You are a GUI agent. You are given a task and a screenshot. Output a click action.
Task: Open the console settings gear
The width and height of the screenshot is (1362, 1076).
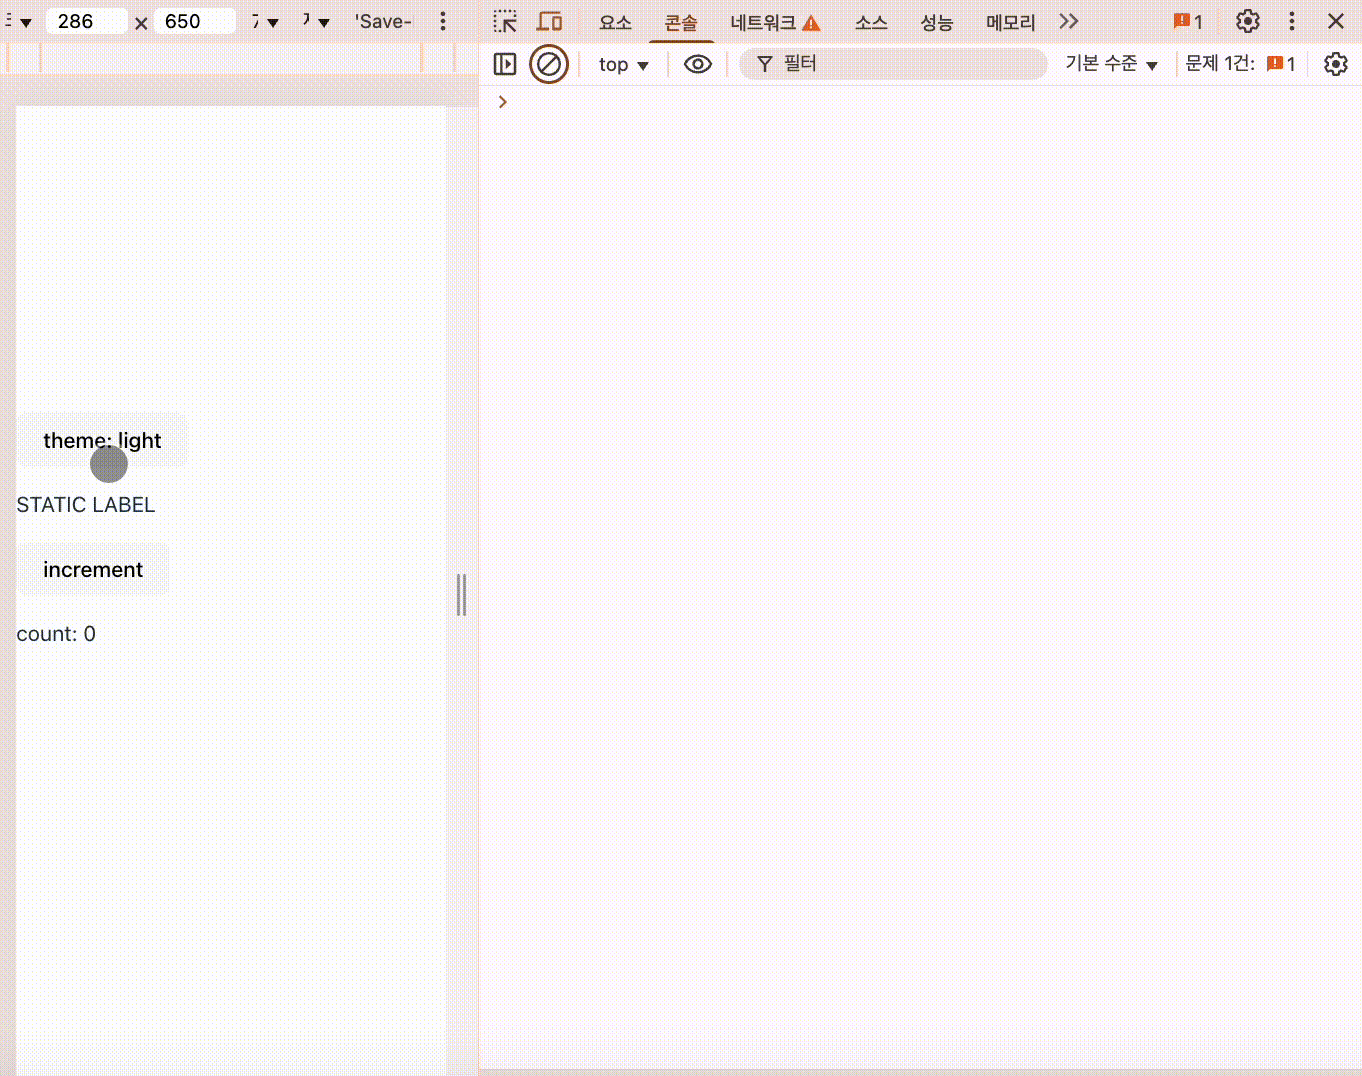tap(1335, 64)
